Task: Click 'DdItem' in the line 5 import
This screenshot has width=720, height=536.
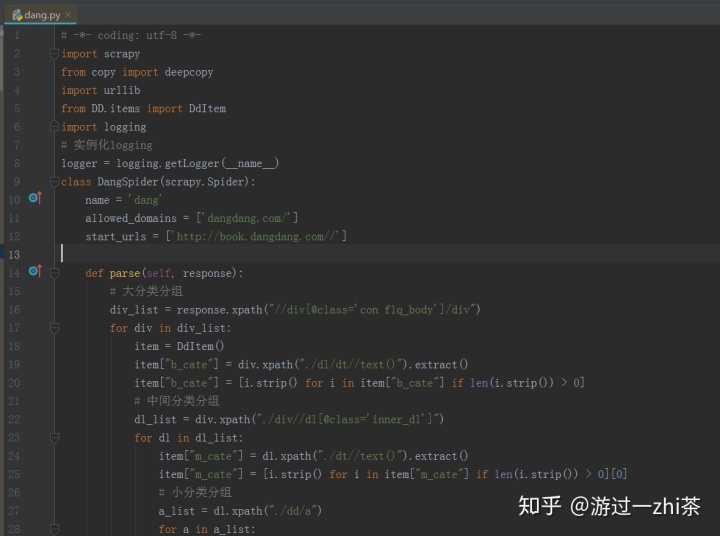Action: click(207, 109)
